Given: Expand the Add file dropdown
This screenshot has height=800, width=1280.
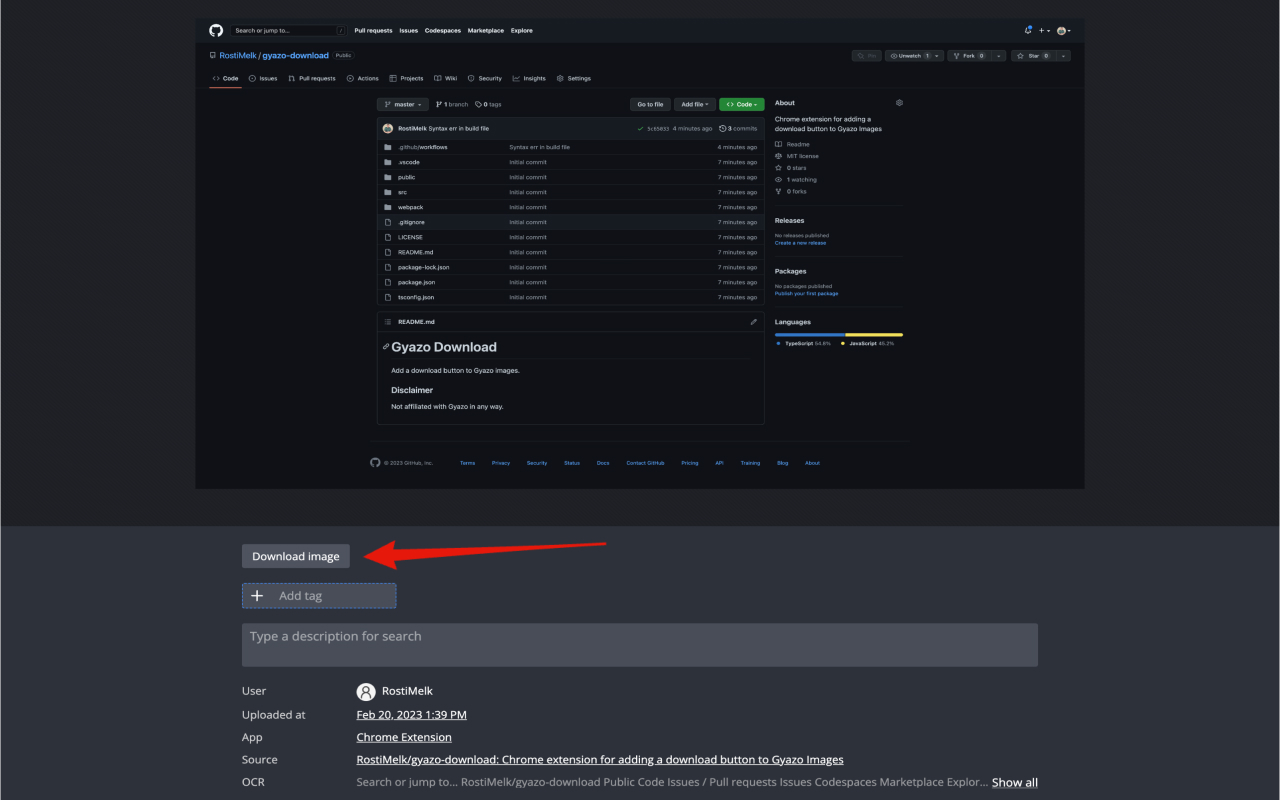Looking at the screenshot, I should 694,103.
